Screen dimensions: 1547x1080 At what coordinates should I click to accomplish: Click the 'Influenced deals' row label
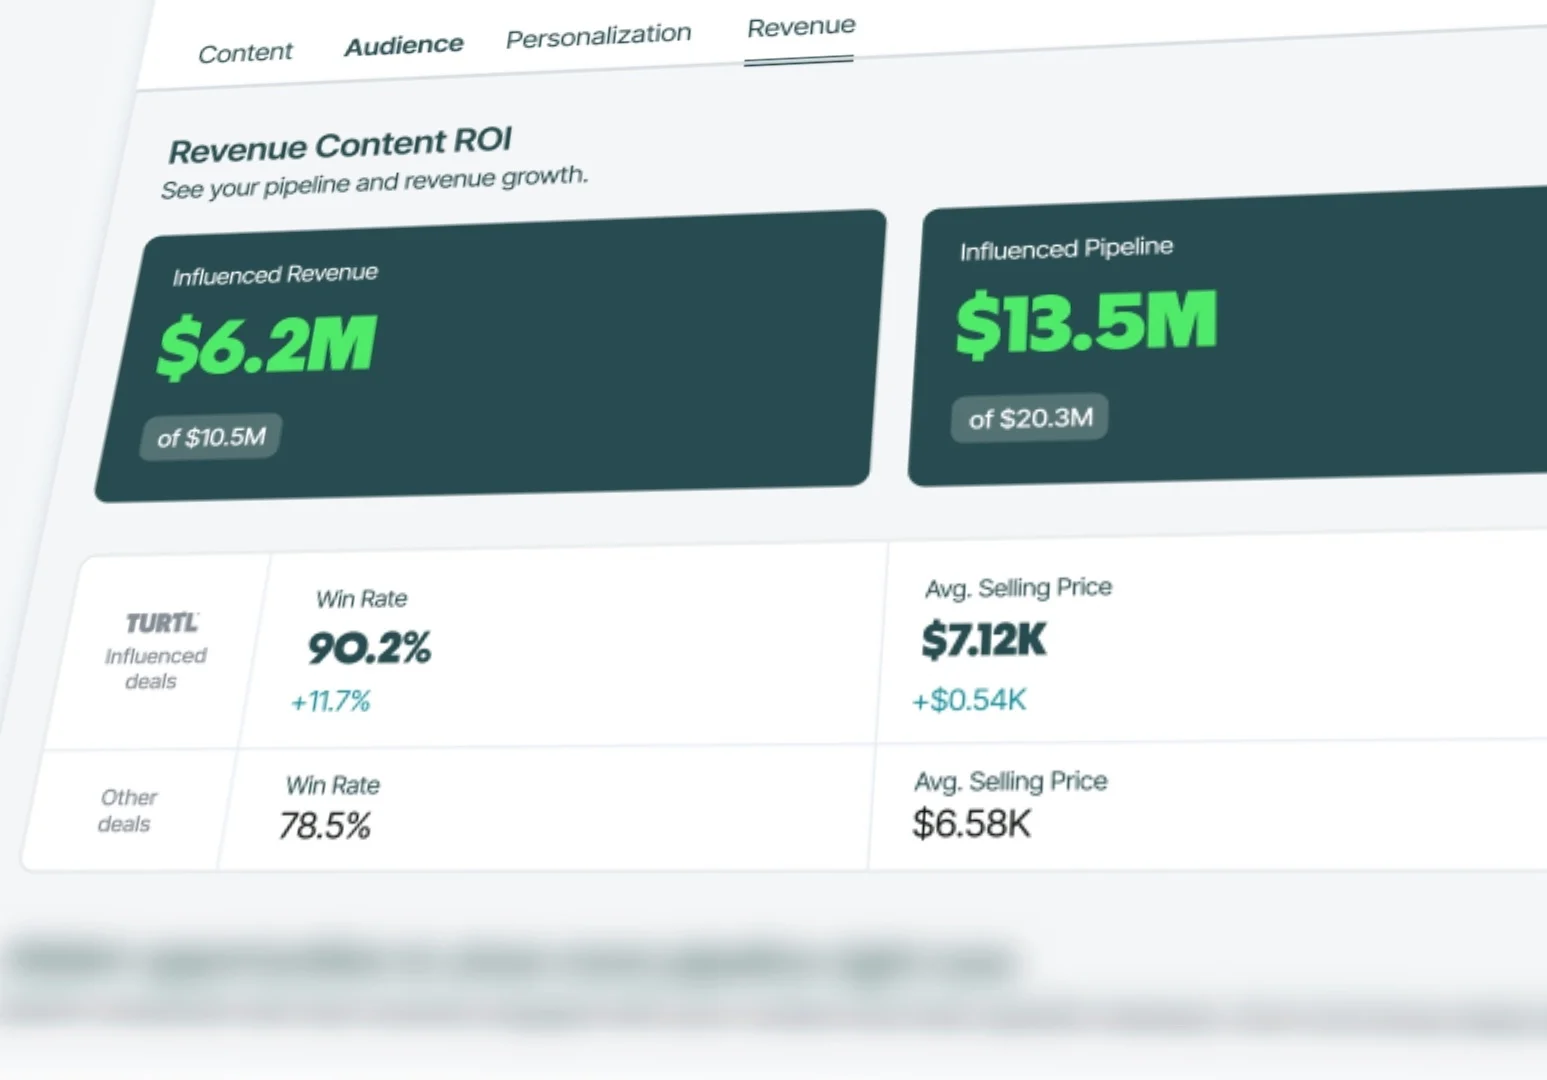point(153,668)
